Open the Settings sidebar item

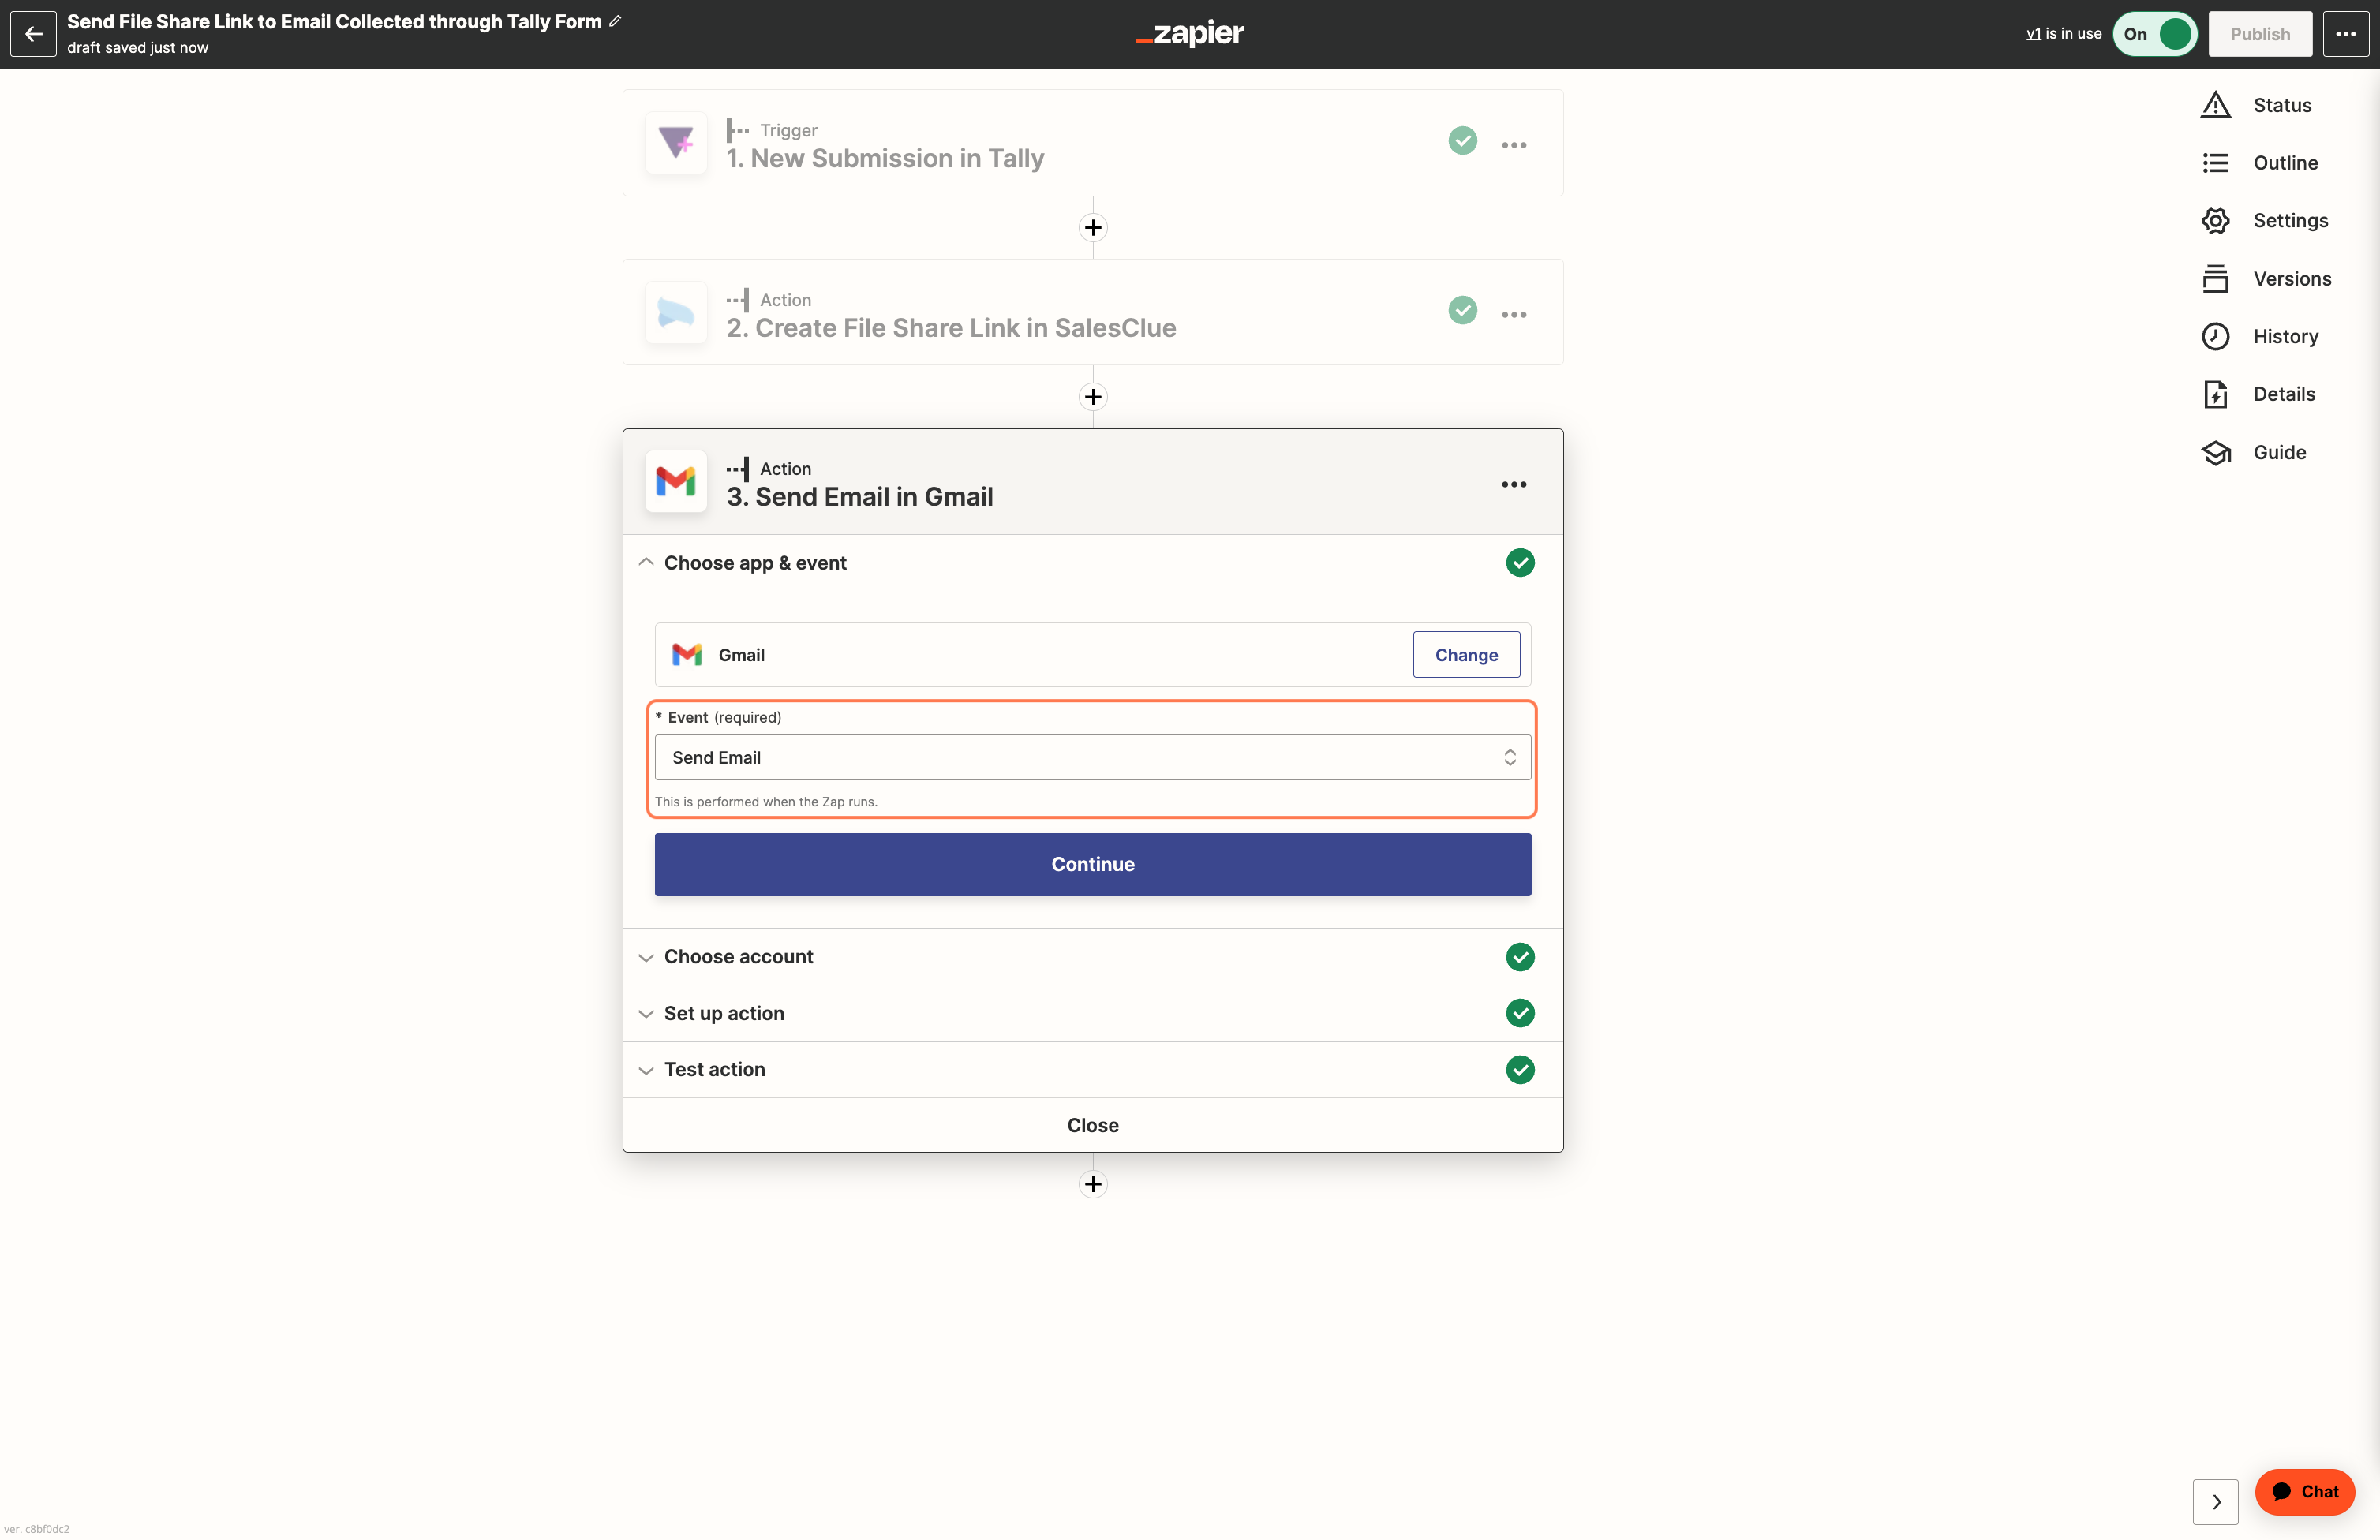pos(2265,220)
